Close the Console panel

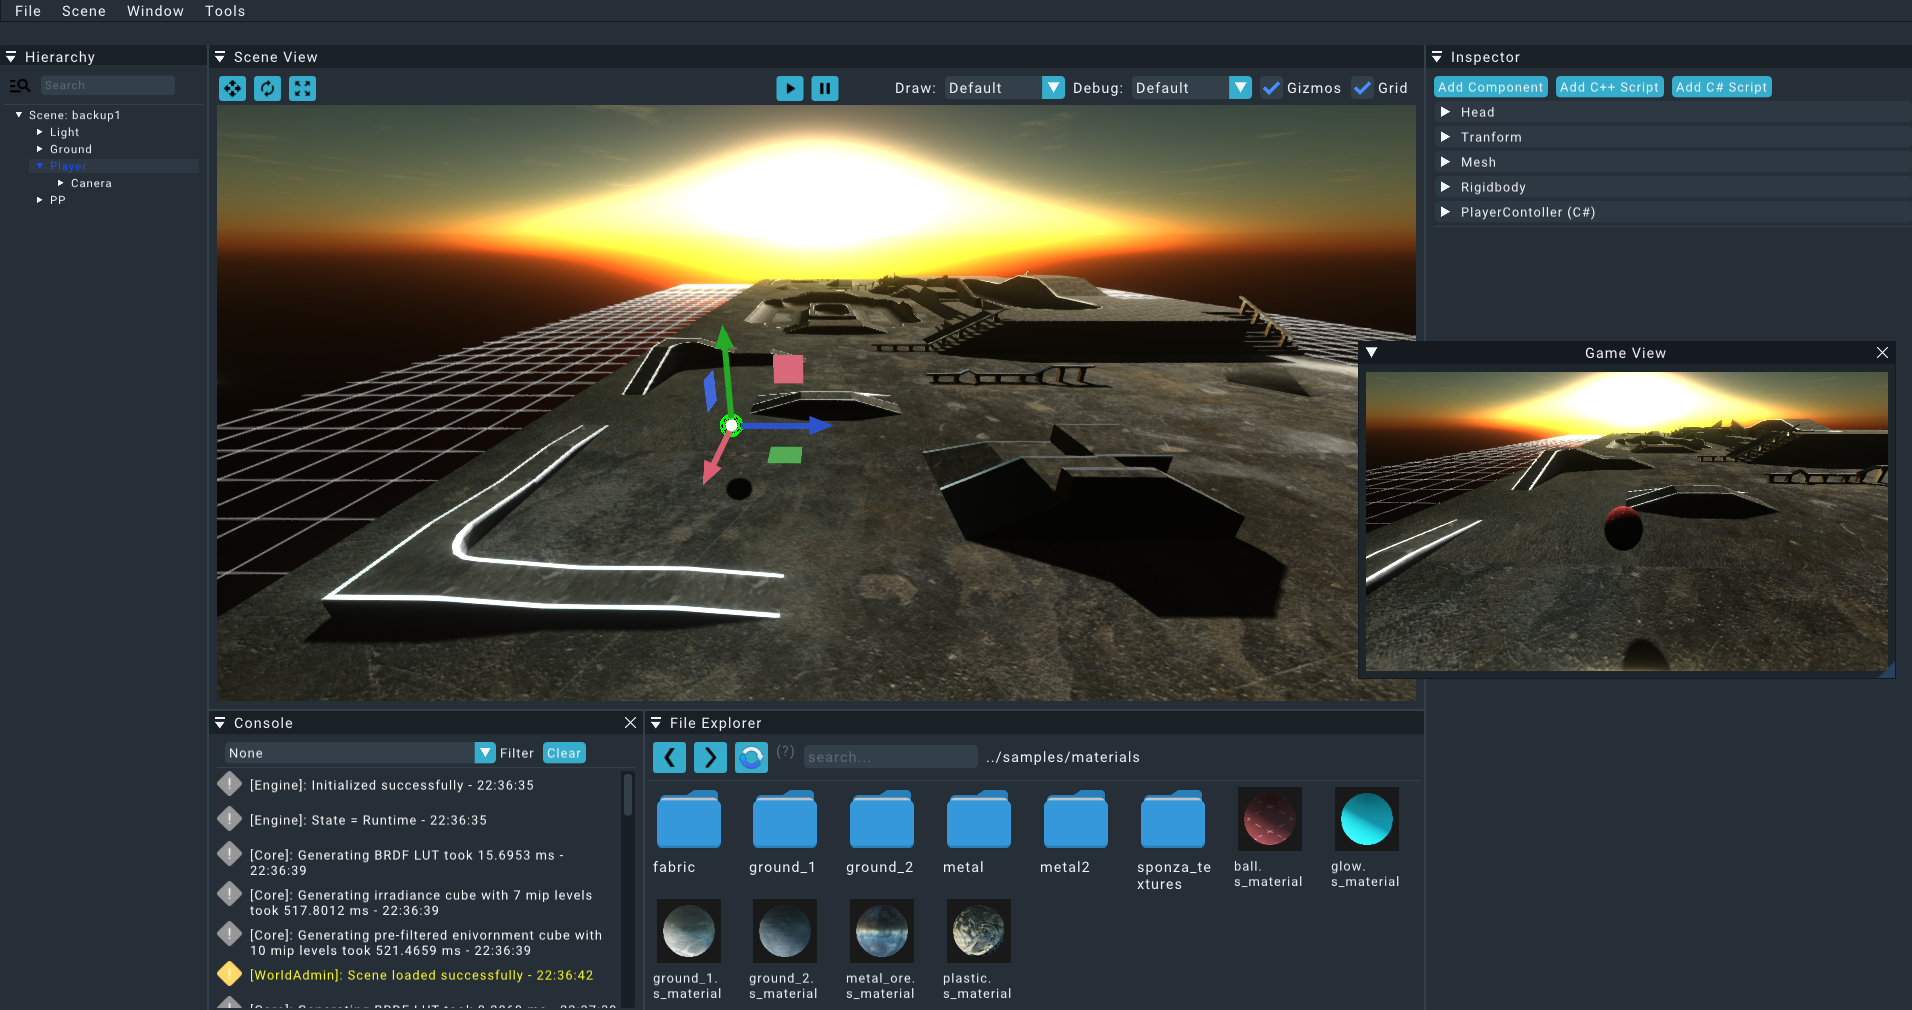click(x=630, y=722)
